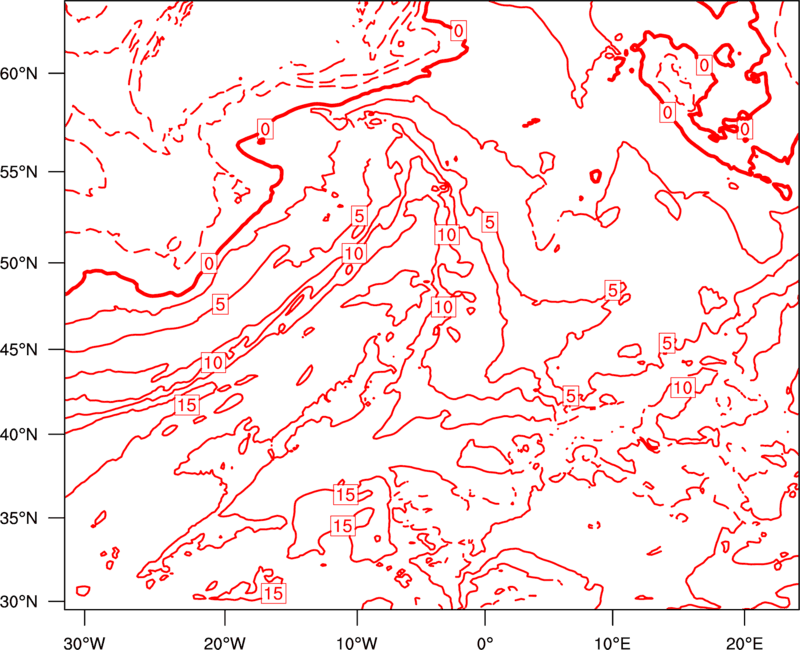Click the 30°N latitude axis label

(19, 602)
